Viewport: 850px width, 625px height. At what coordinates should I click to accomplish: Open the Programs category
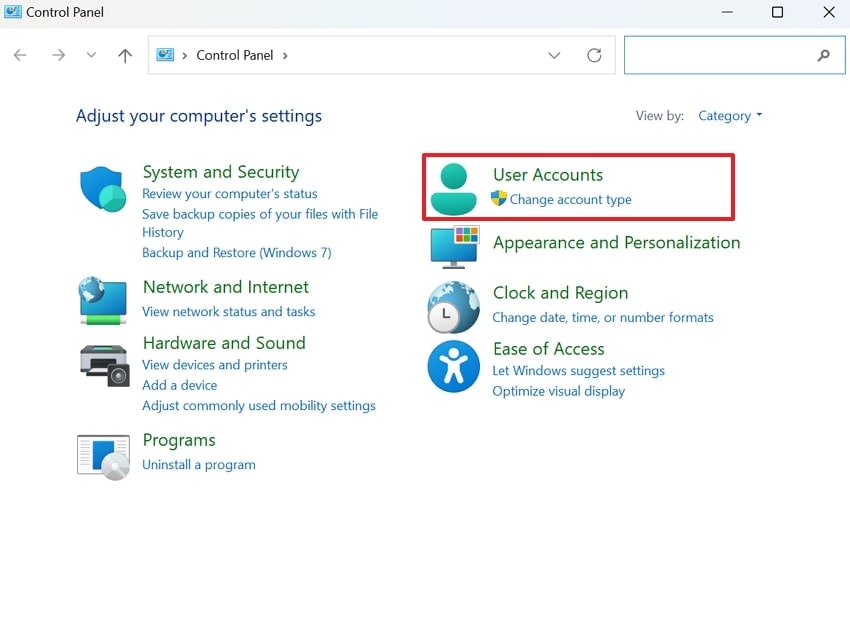pyautogui.click(x=179, y=440)
